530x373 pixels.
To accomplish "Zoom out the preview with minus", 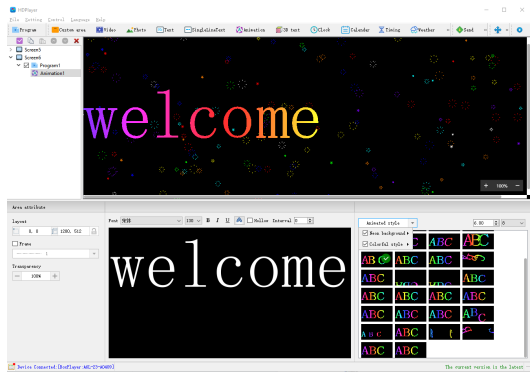I will [x=517, y=185].
